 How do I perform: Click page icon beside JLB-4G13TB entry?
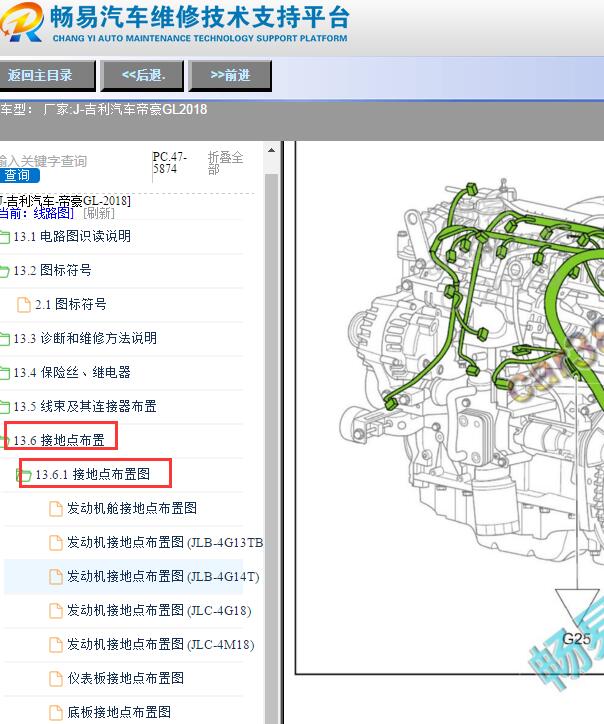56,543
